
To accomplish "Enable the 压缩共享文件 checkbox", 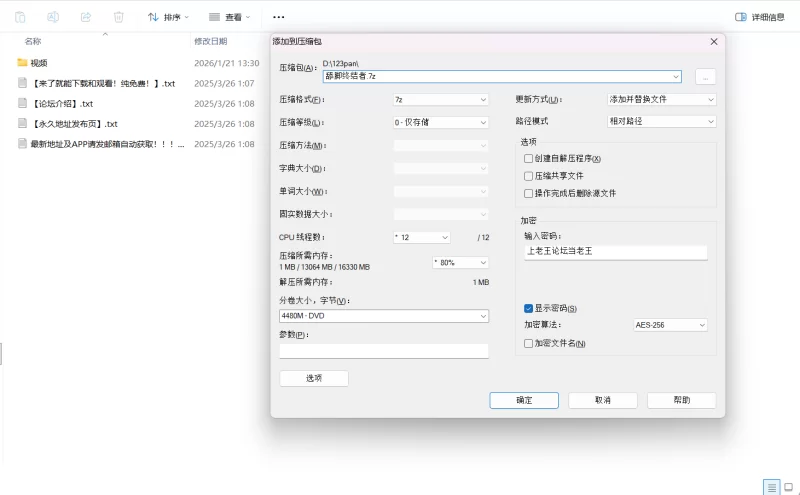I will point(529,176).
